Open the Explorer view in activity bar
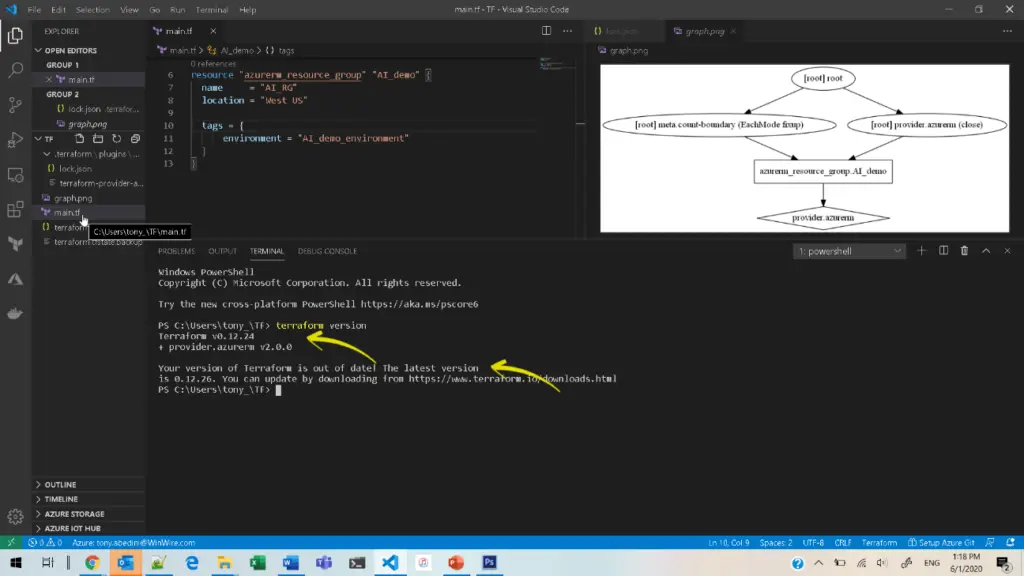The width and height of the screenshot is (1024, 576). 15,35
